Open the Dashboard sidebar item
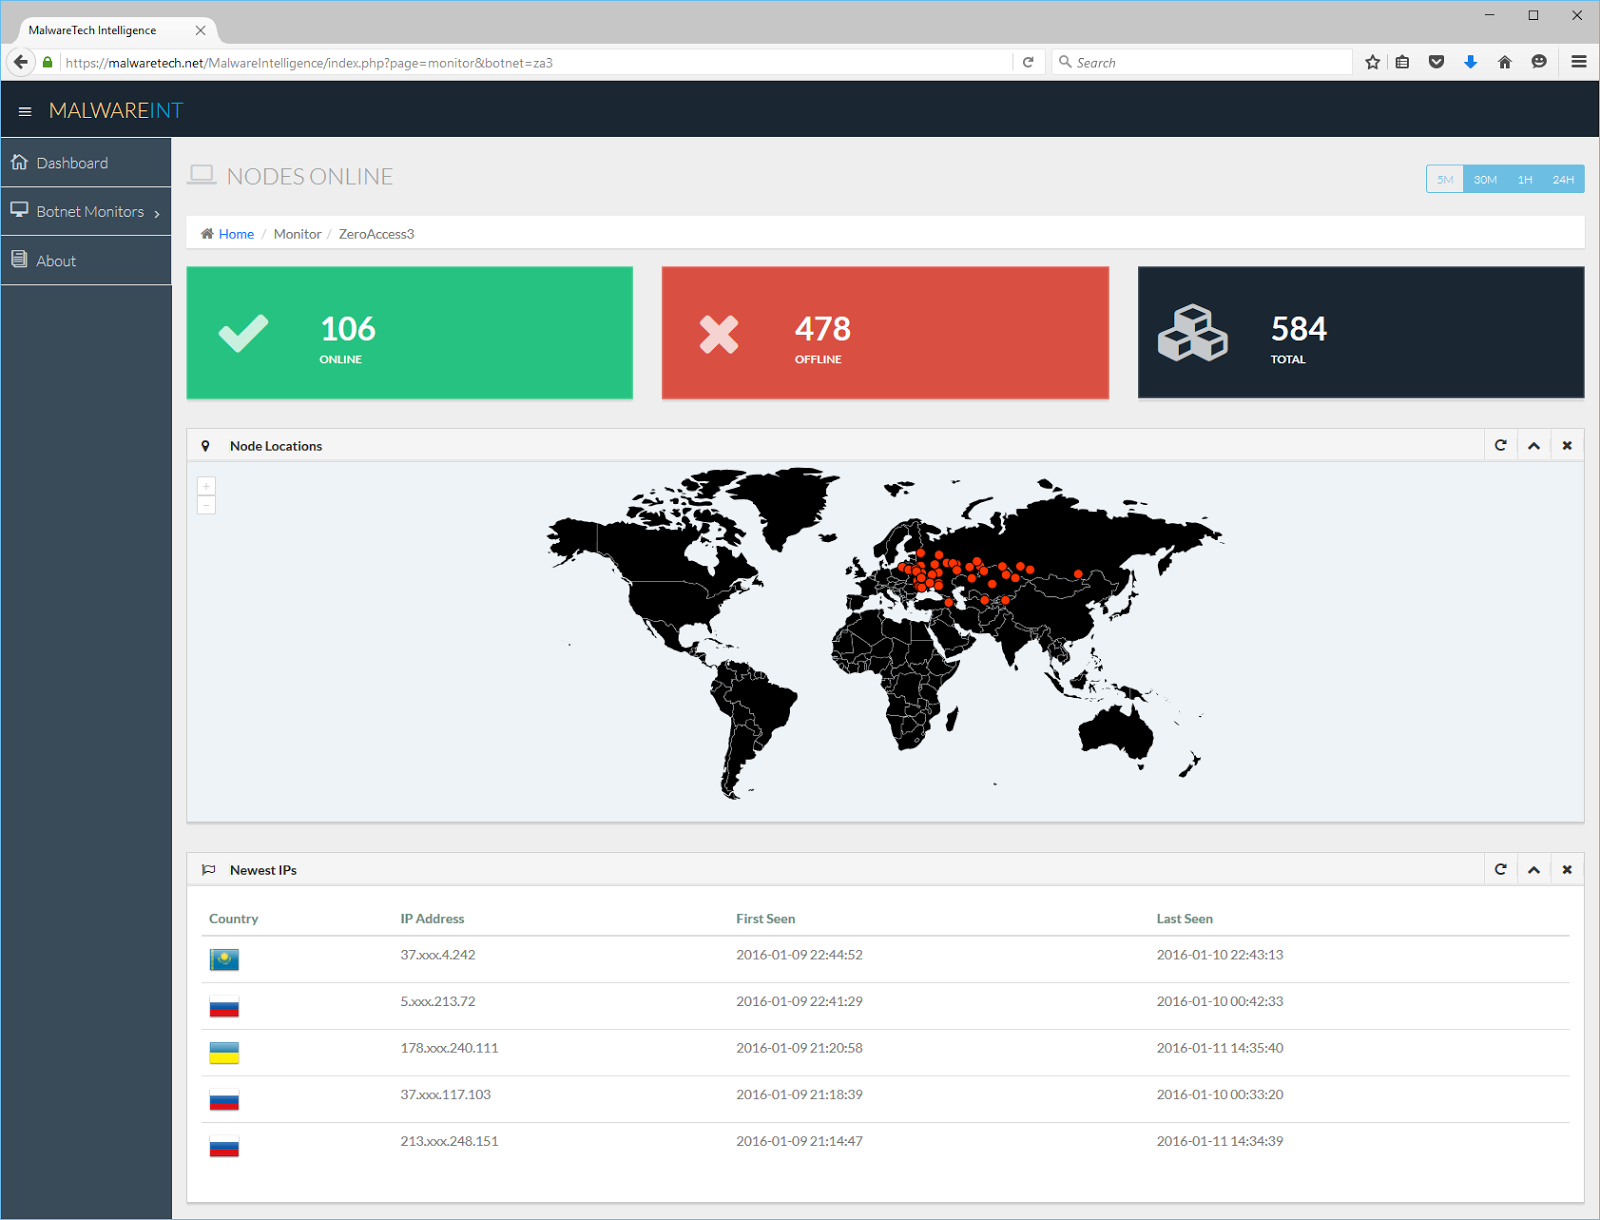 [x=86, y=163]
